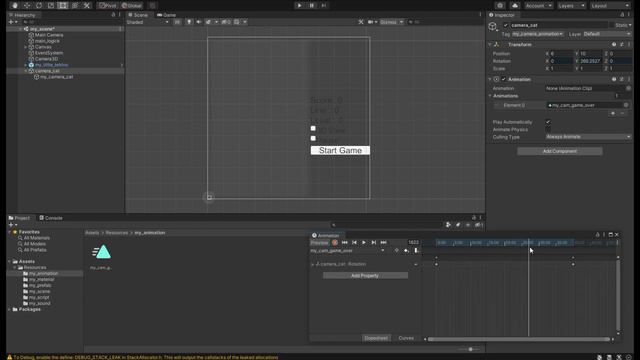Image resolution: width=640 pixels, height=360 pixels.
Task: Open object picker for Element 0 clip
Action: (x=626, y=105)
